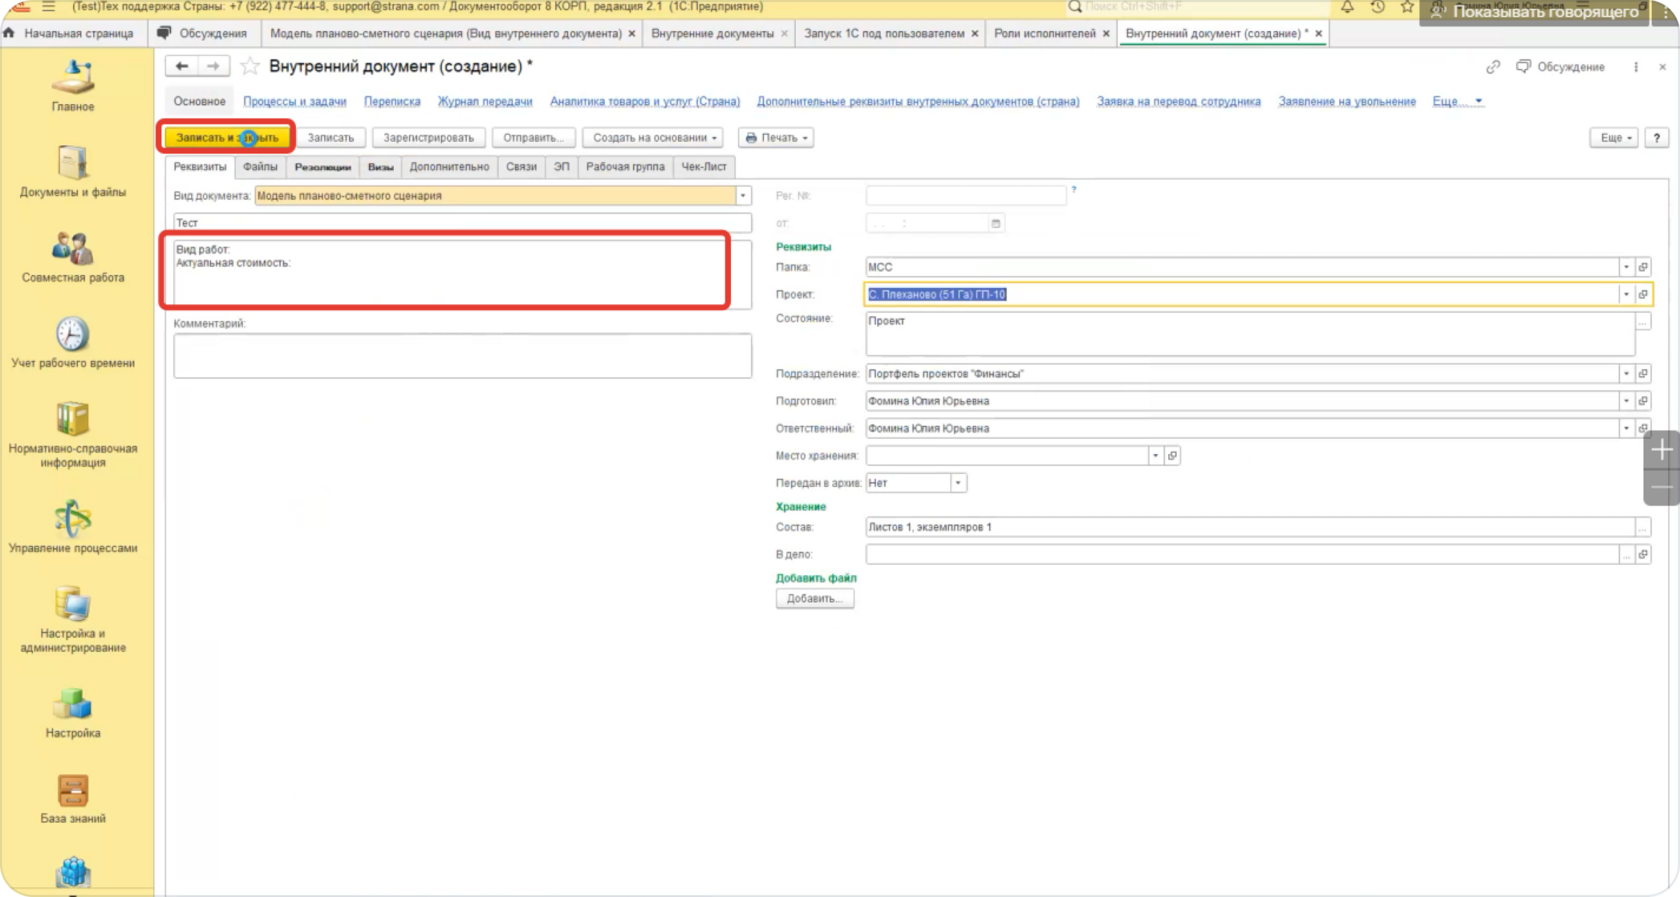Open Настройка и администрирование section
This screenshot has height=897, width=1680.
(73, 620)
